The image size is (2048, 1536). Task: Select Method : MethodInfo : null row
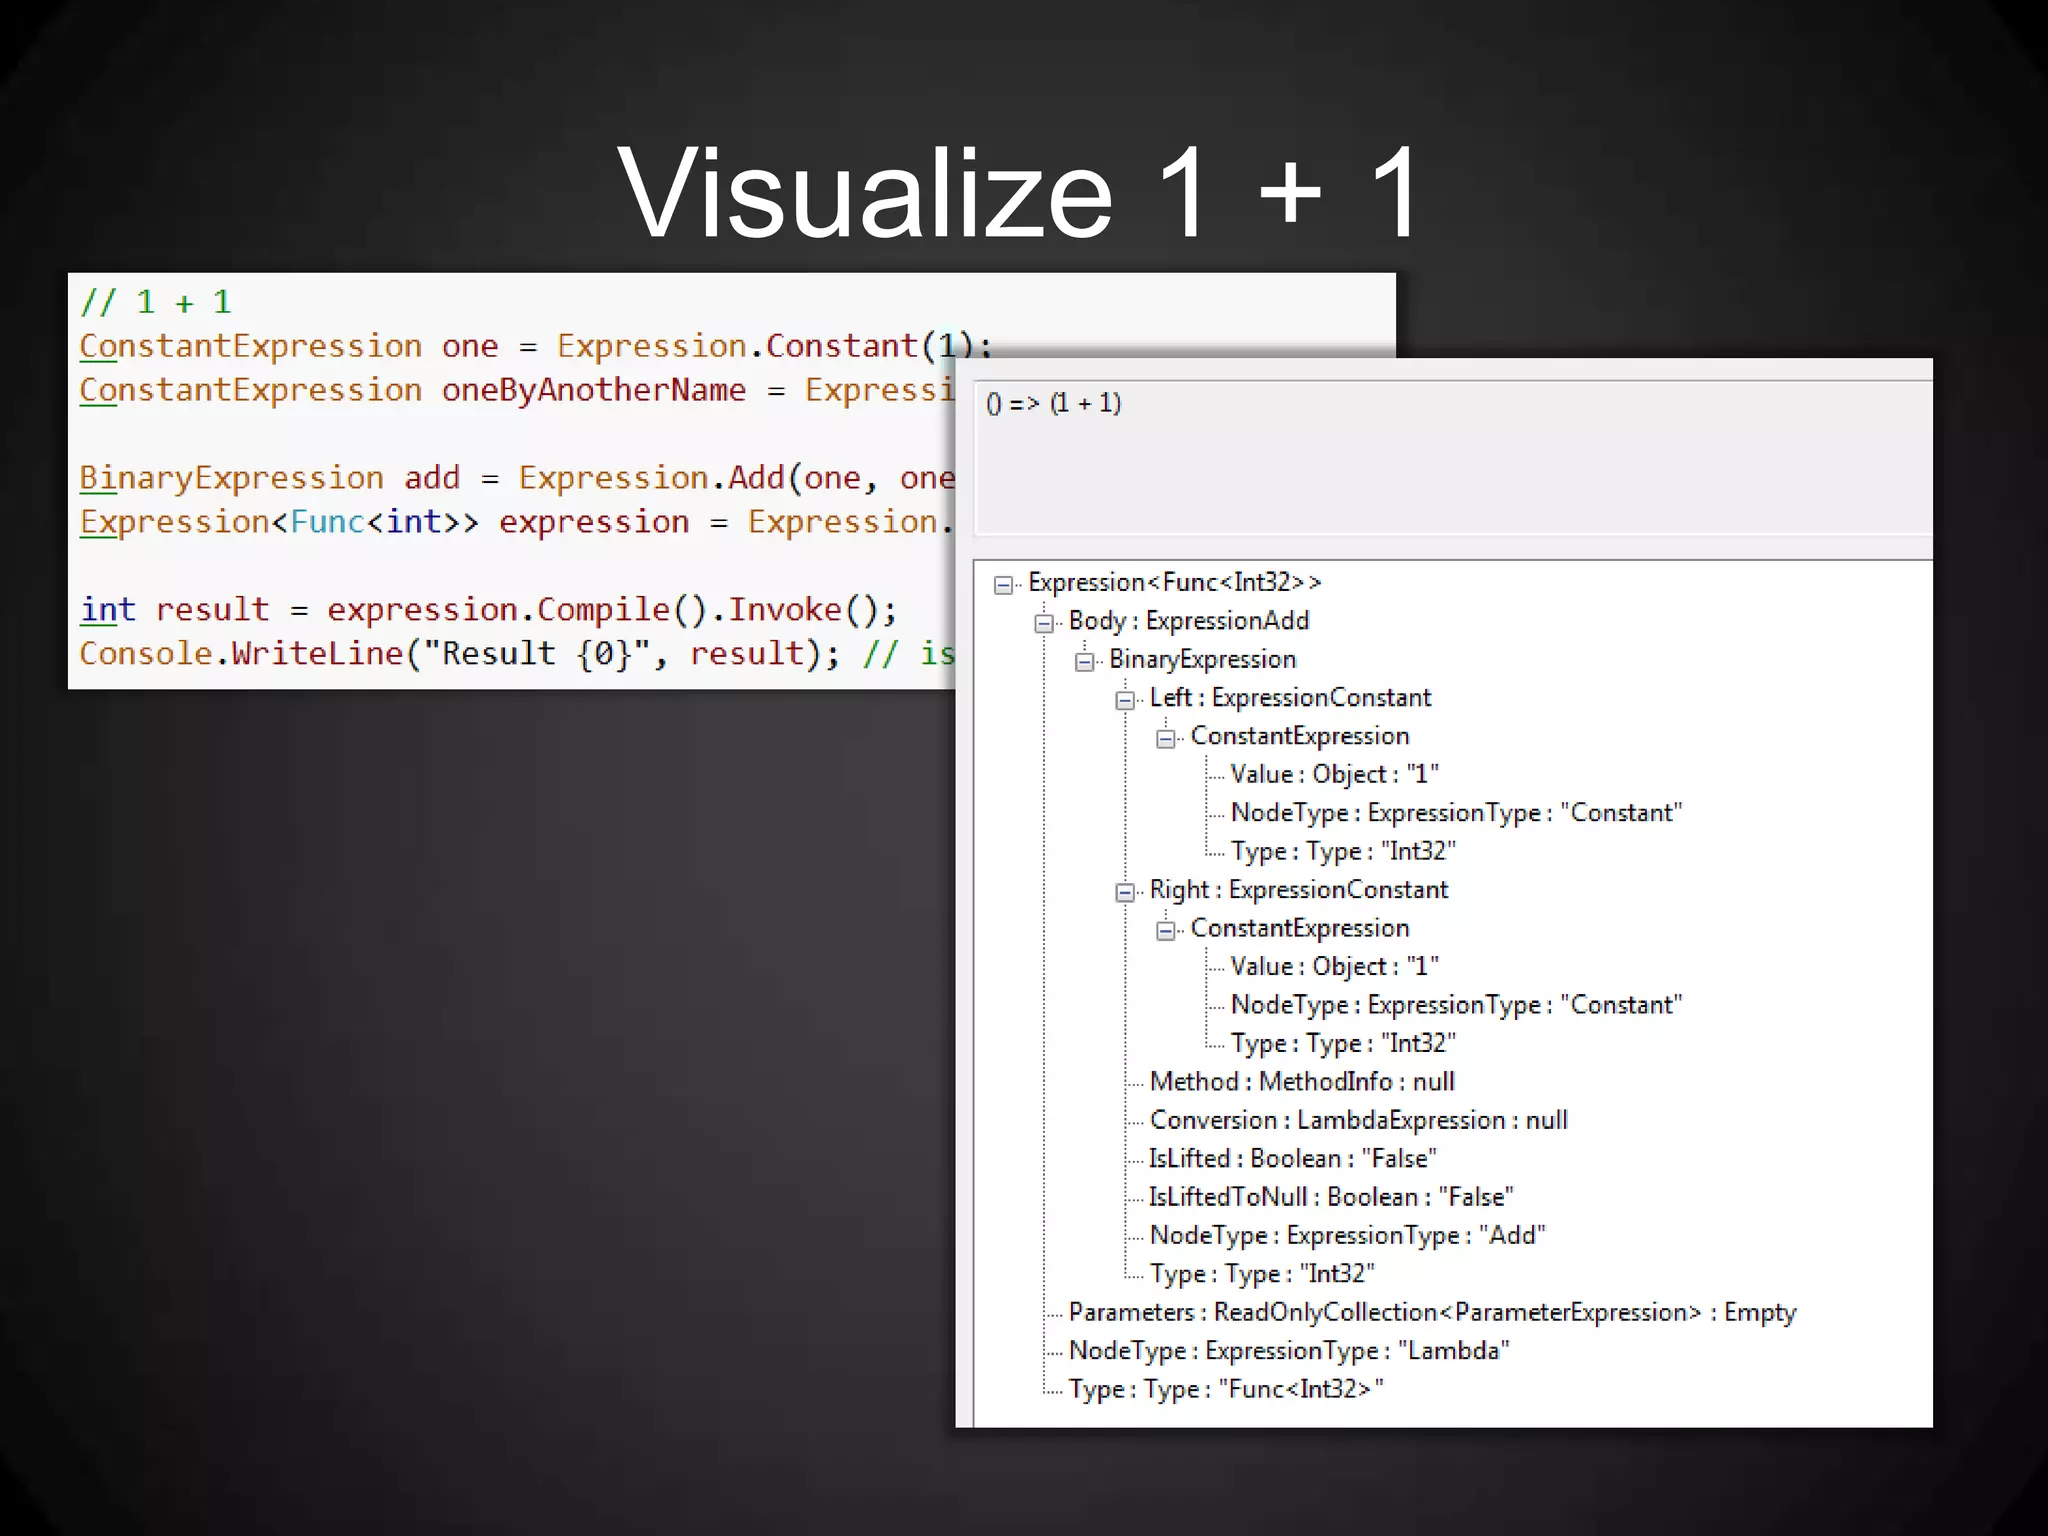pos(1302,1082)
